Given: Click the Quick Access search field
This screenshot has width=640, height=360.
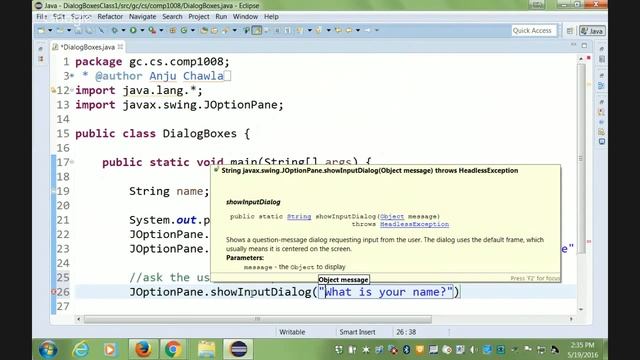Looking at the screenshot, I should click(534, 31).
